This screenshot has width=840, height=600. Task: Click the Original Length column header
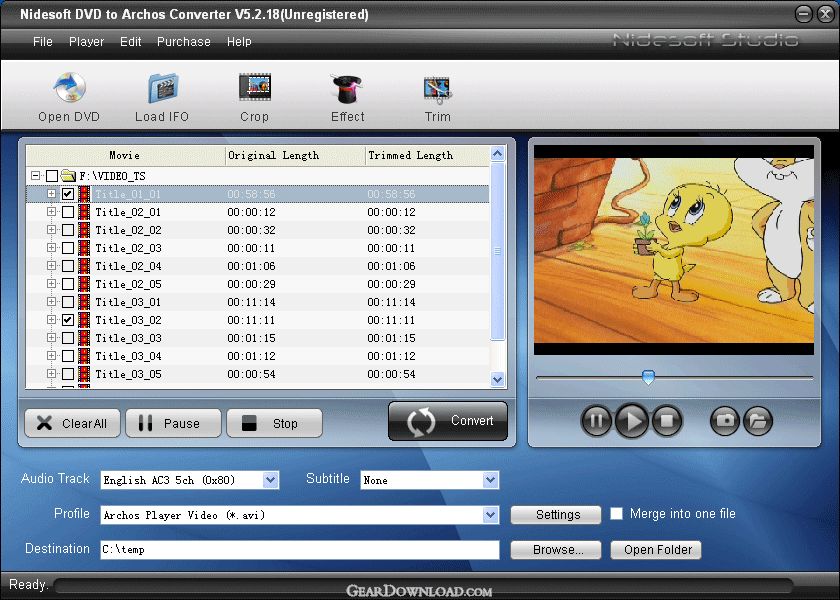click(x=295, y=155)
